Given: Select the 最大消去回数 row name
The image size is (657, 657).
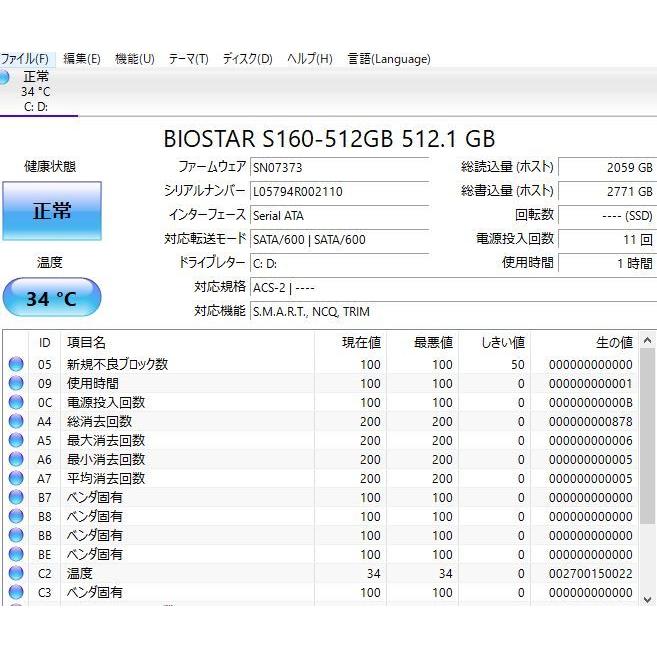Looking at the screenshot, I should [x=106, y=440].
